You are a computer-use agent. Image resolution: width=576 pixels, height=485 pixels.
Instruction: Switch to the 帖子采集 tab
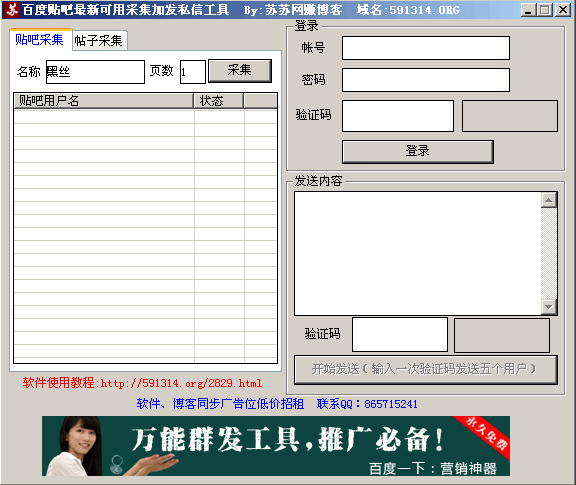point(99,40)
